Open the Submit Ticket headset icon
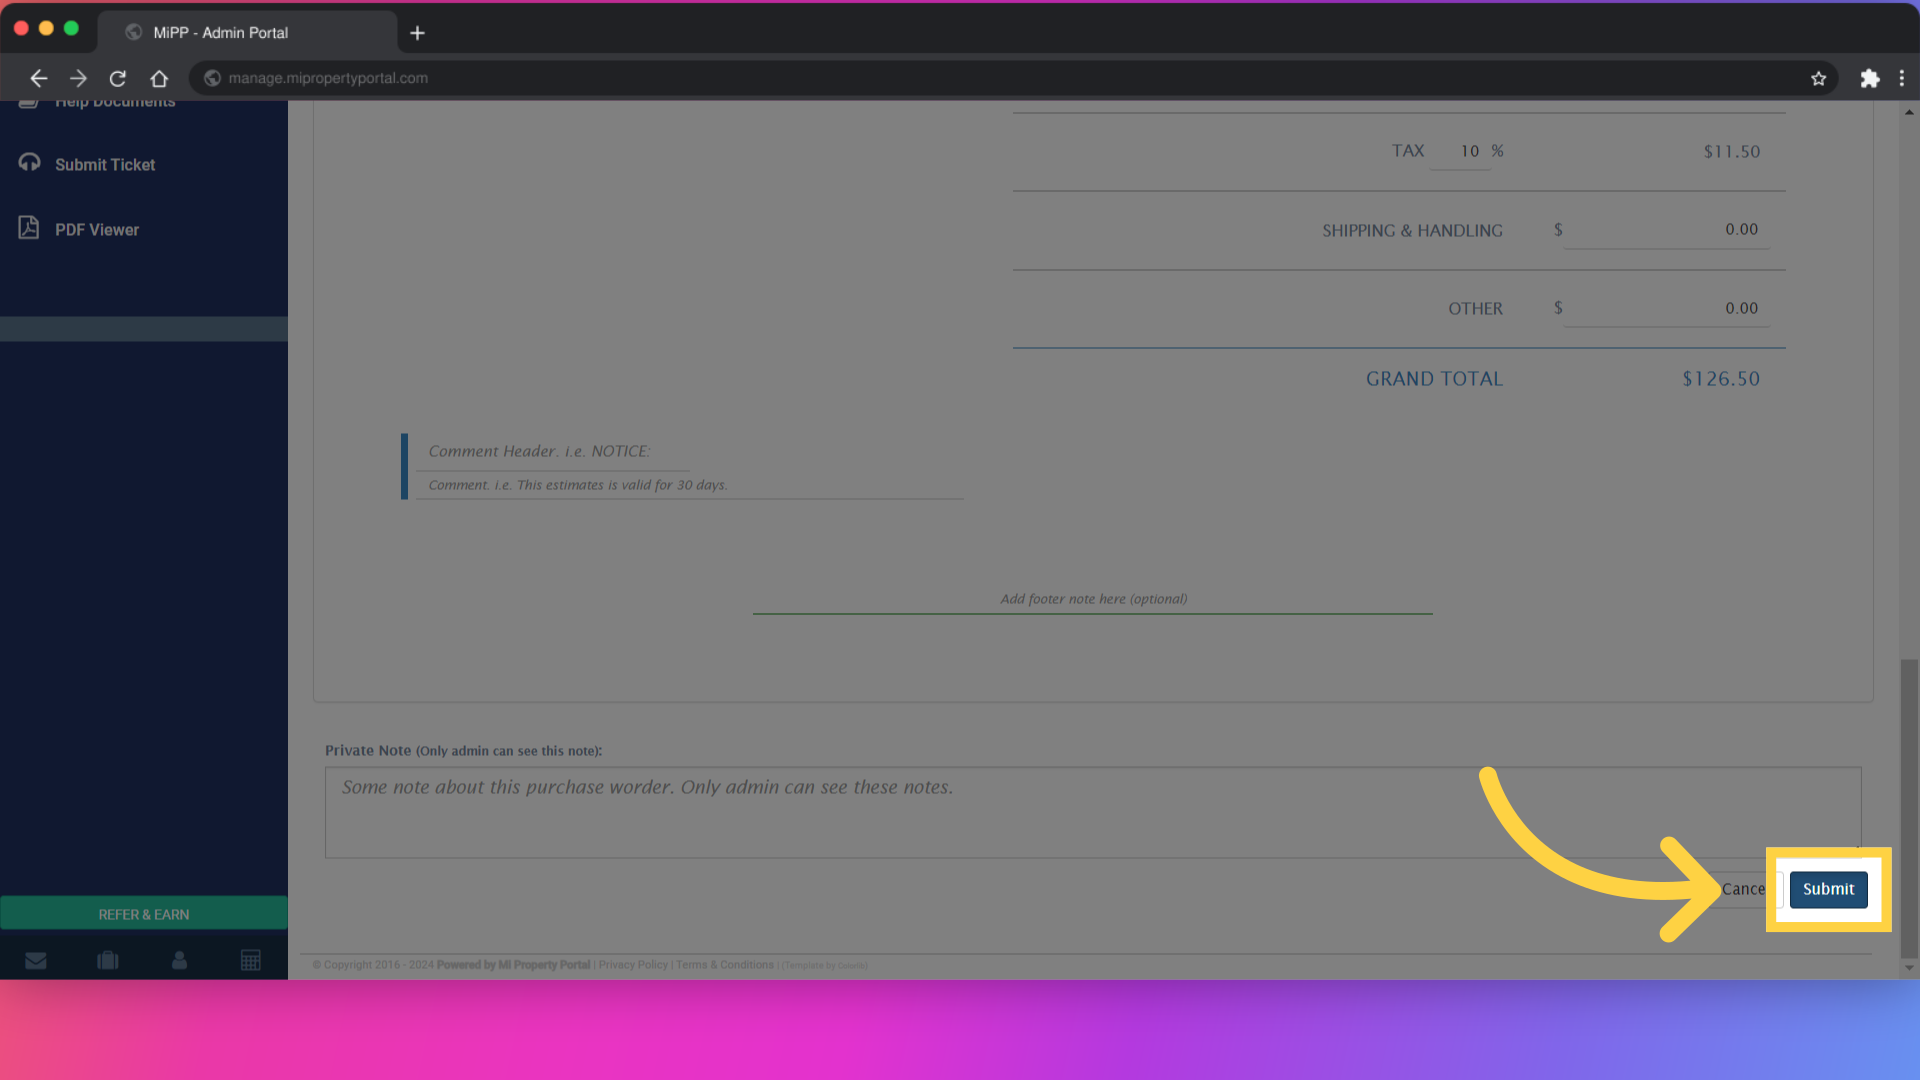Screen dimensions: 1920x1080 [x=29, y=163]
